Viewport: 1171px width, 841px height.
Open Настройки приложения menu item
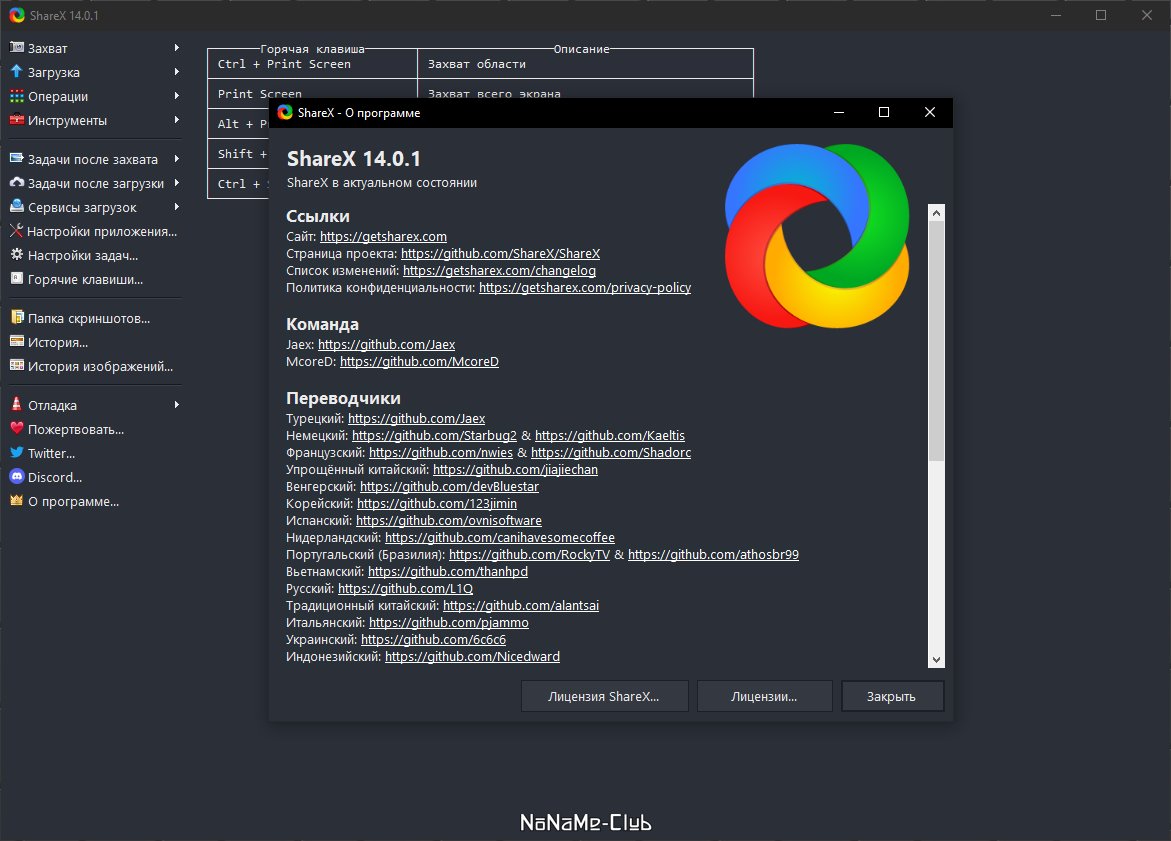tap(101, 231)
